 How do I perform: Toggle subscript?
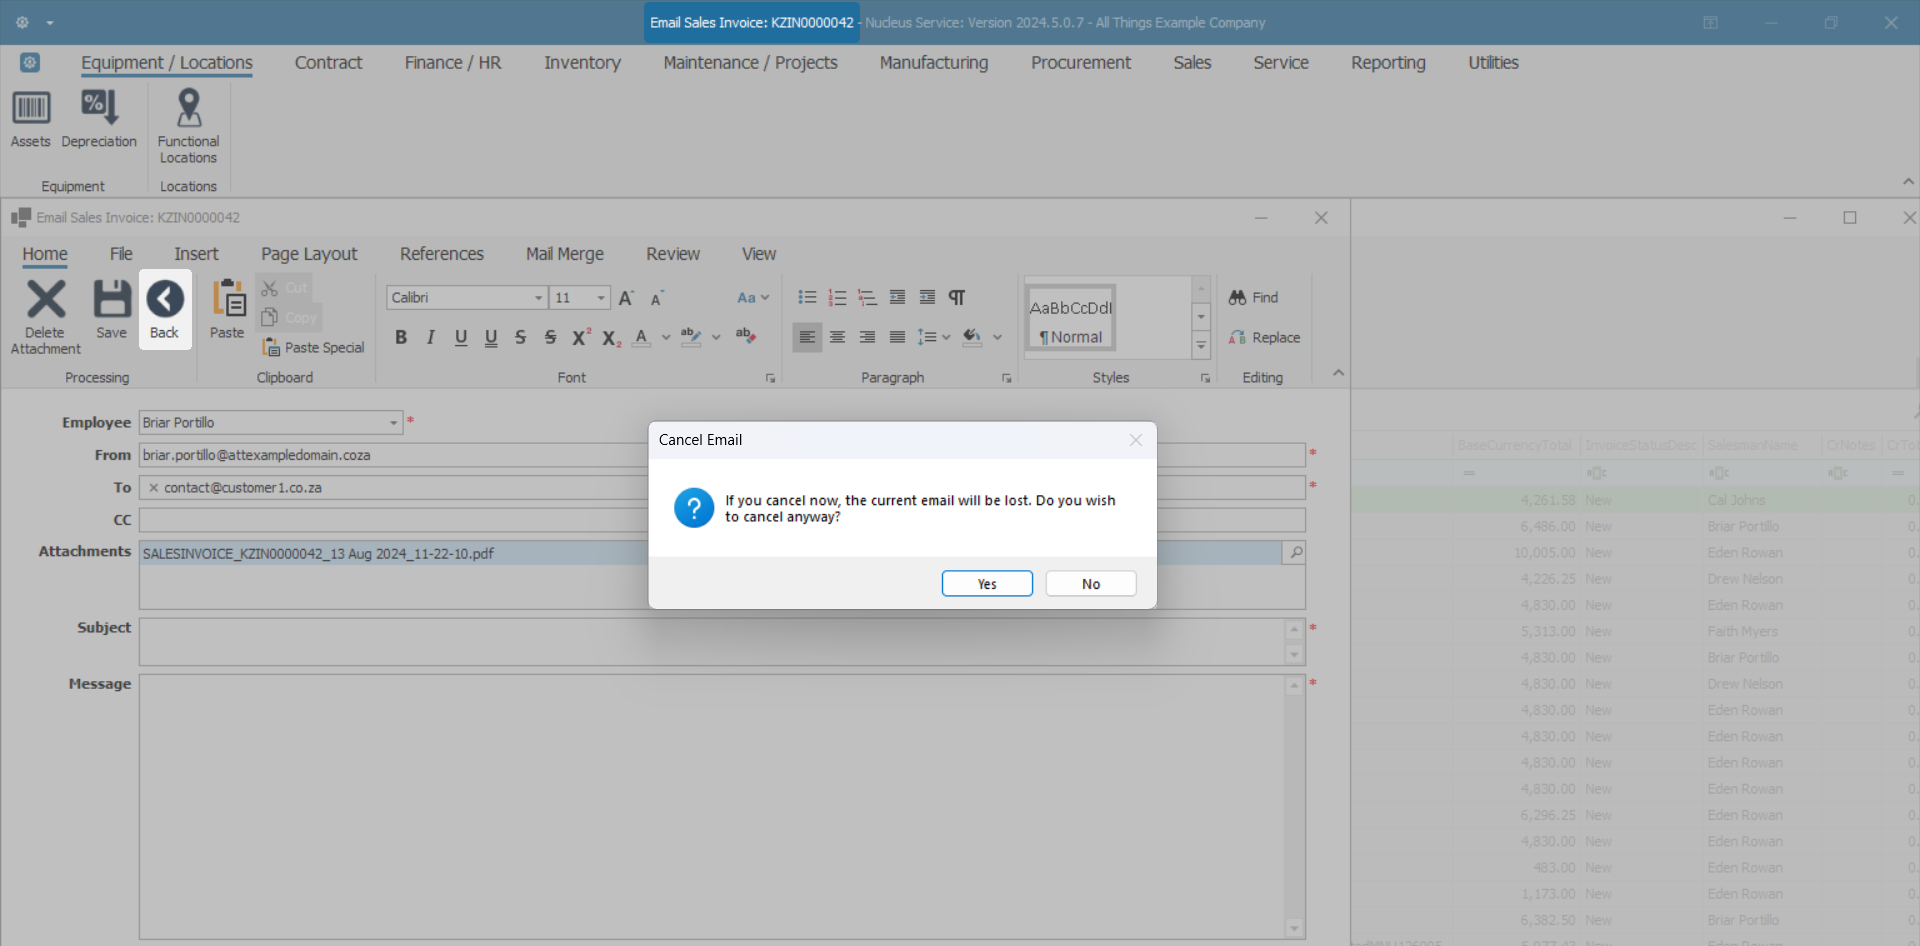612,338
